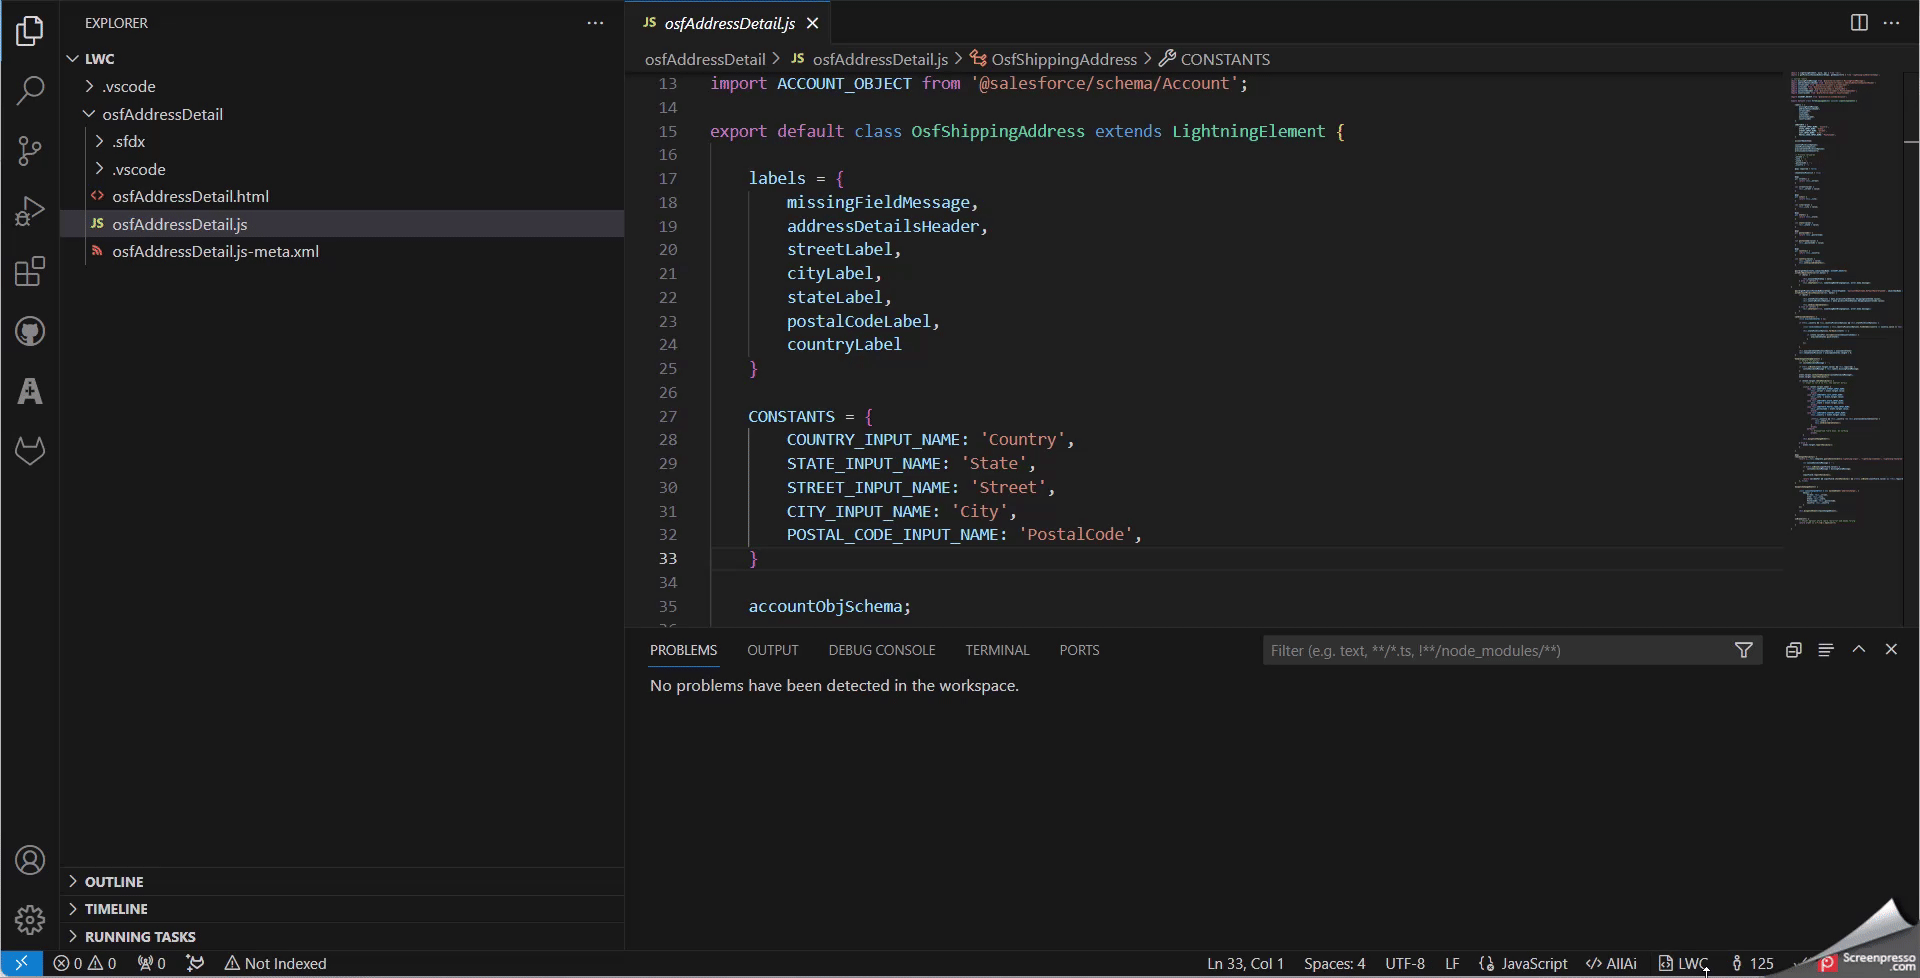This screenshot has height=978, width=1920.
Task: Collapse the osfAddressDetail folder
Action: [x=162, y=114]
